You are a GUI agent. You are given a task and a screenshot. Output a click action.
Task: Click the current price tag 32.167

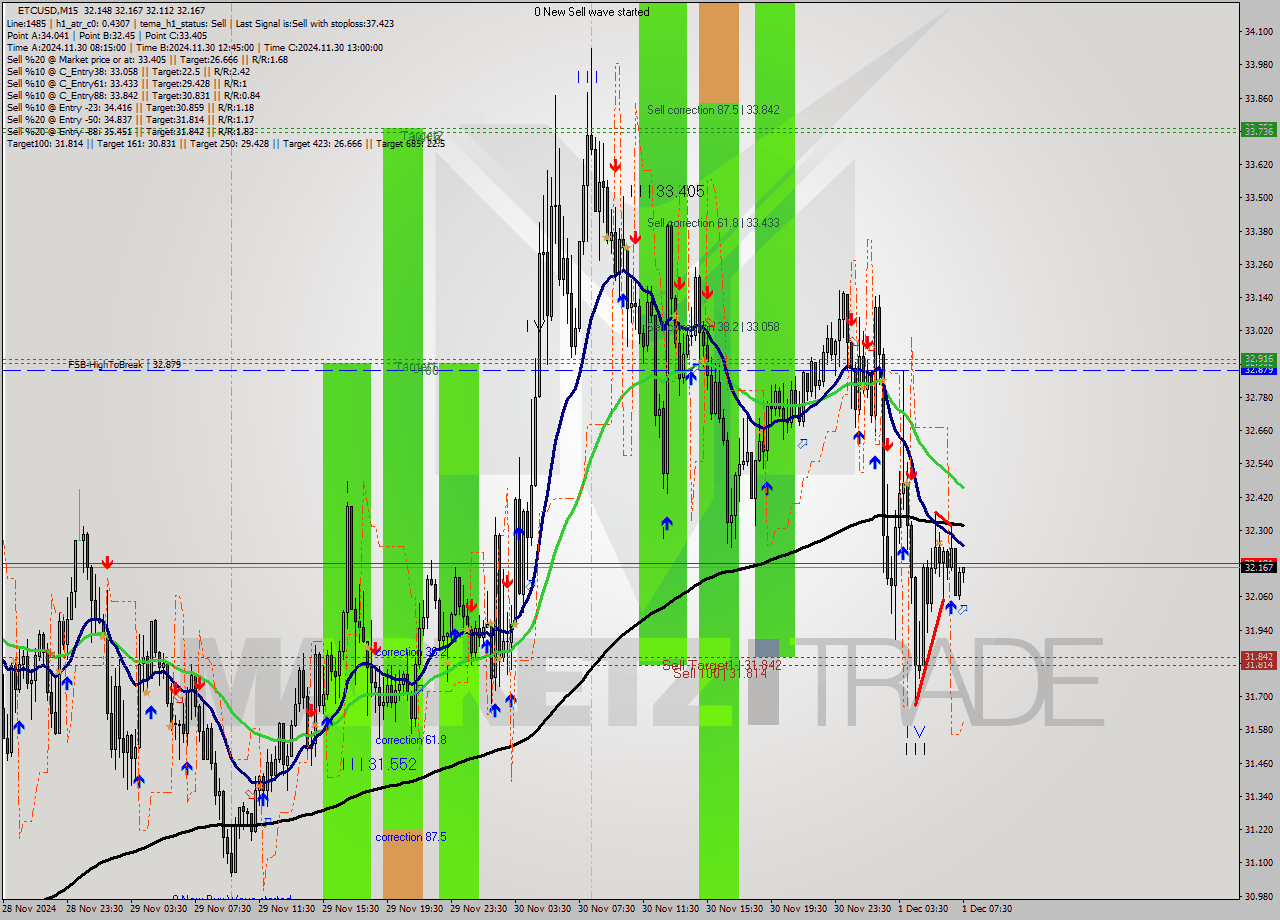1258,567
